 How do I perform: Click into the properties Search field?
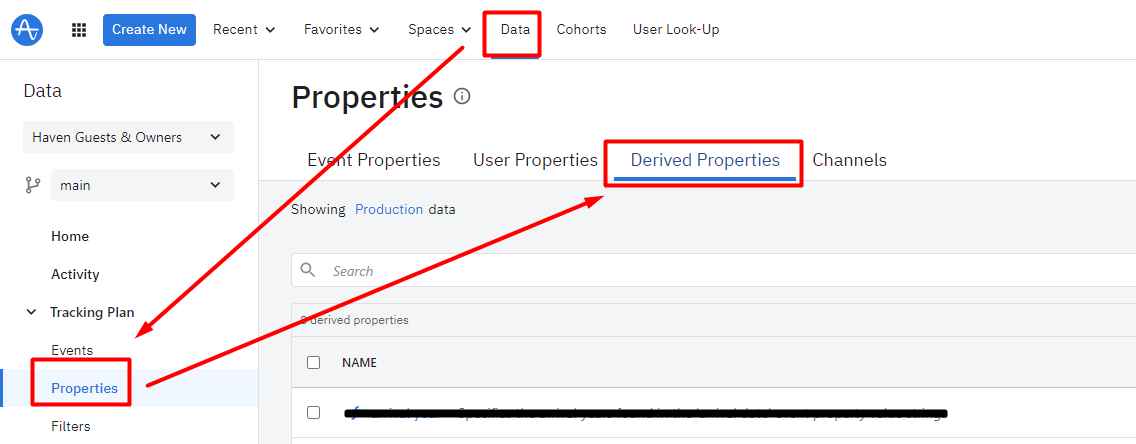click(714, 270)
